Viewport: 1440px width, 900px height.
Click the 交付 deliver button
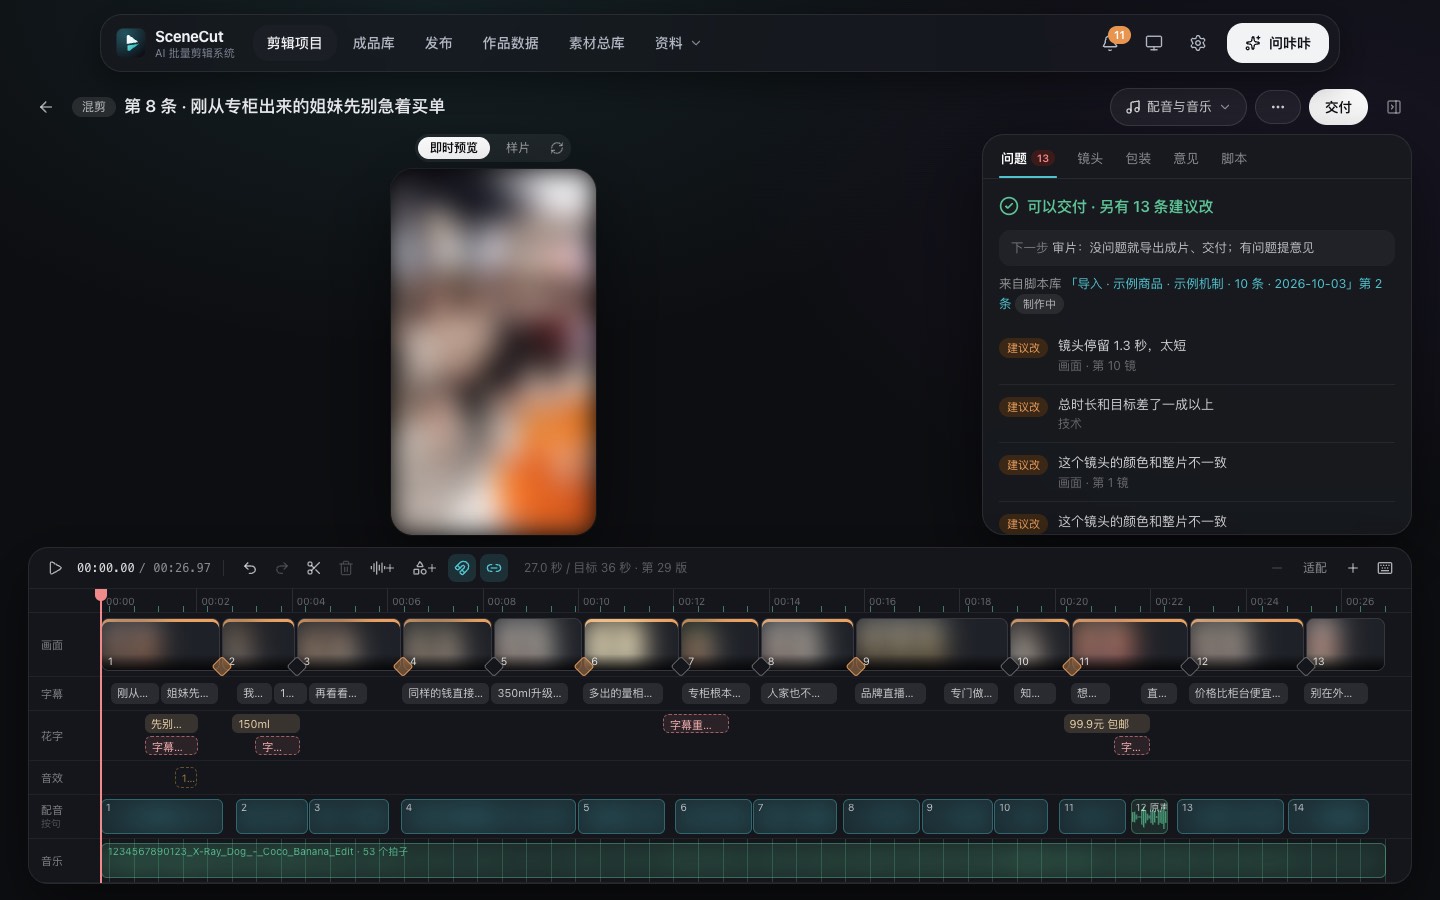(1338, 107)
